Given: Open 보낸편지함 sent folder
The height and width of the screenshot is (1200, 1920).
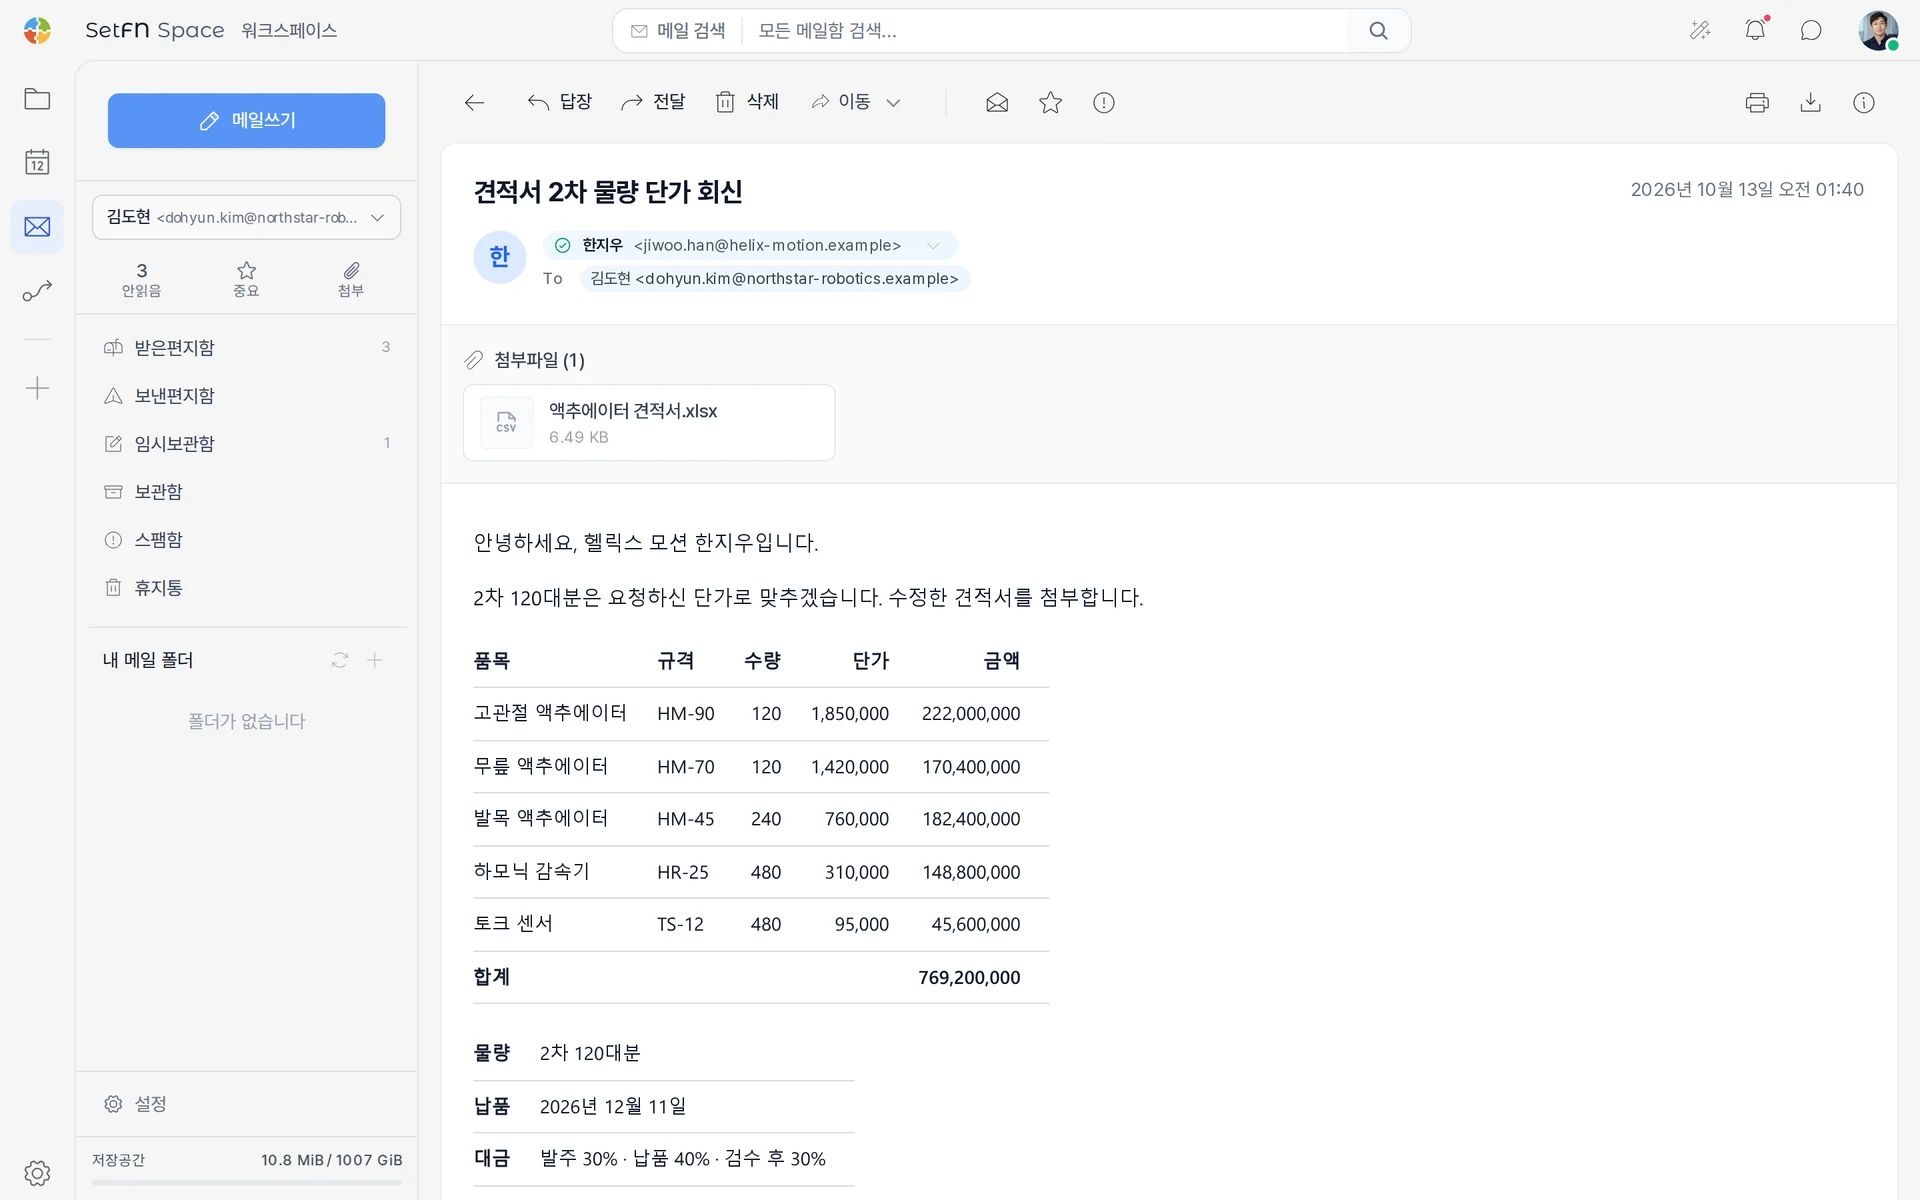Looking at the screenshot, I should pos(246,395).
